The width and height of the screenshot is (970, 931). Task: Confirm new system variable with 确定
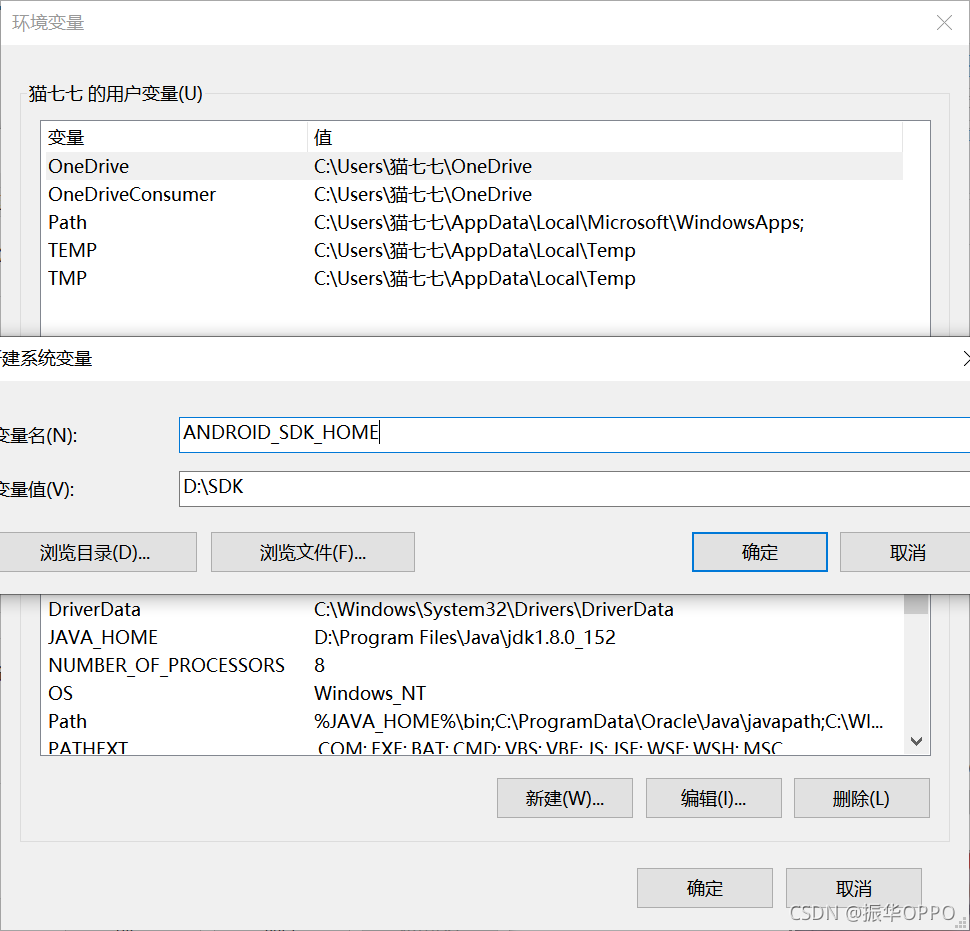pos(760,552)
